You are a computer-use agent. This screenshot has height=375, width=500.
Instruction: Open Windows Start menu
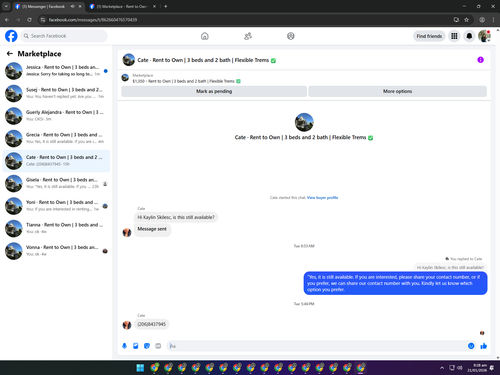click(x=140, y=368)
